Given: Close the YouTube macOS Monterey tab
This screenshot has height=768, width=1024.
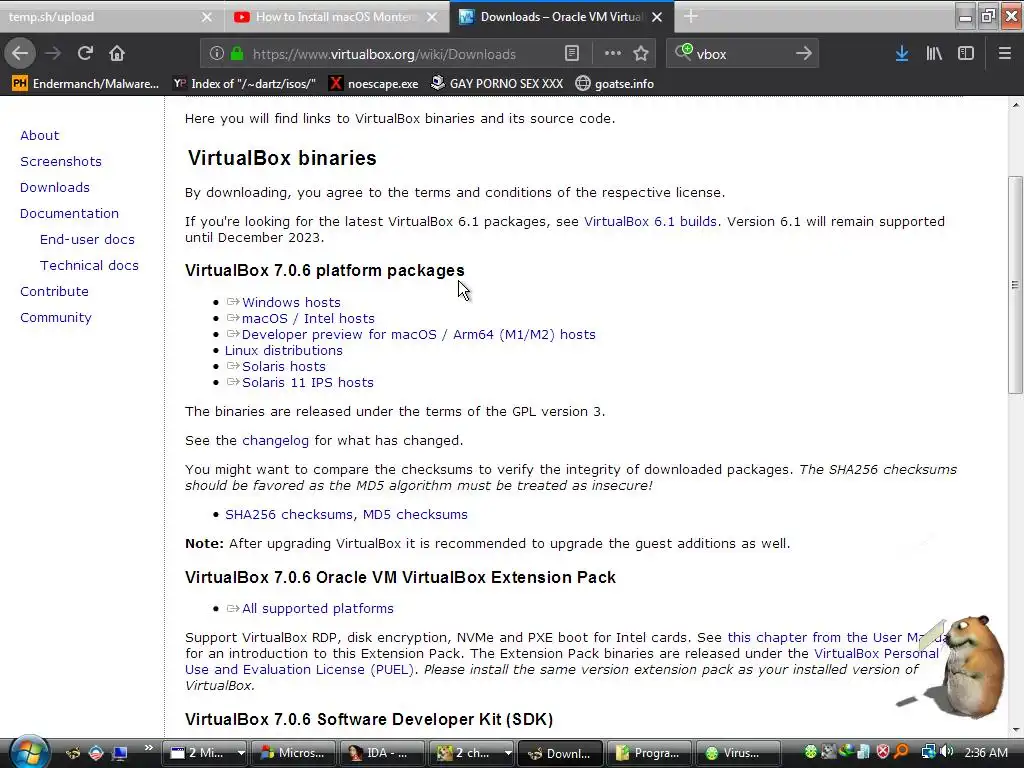Looking at the screenshot, I should pos(432,17).
